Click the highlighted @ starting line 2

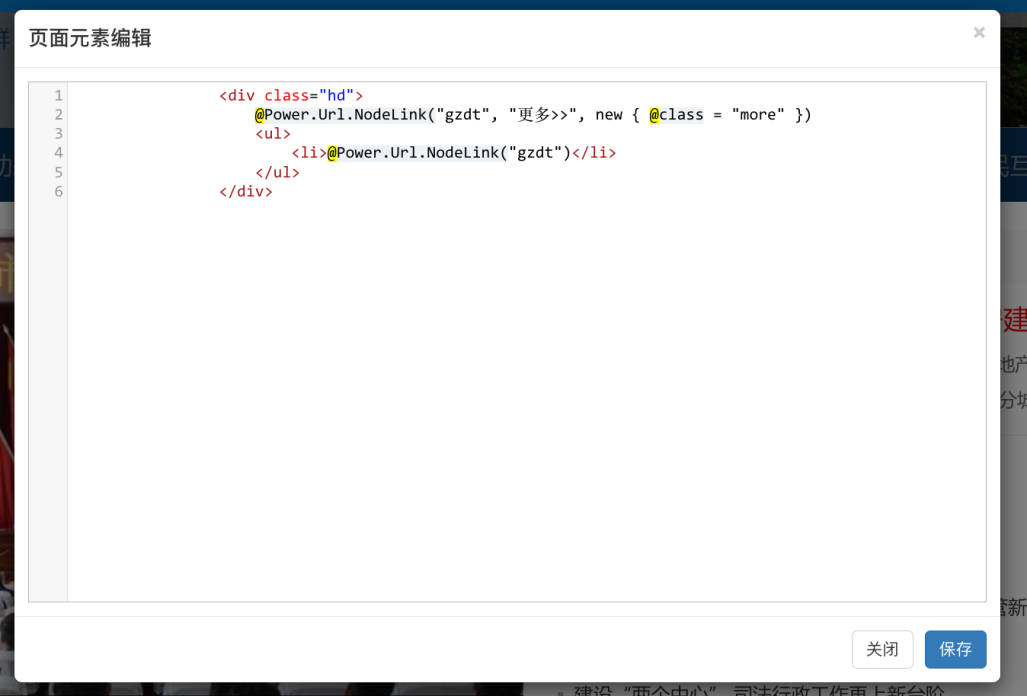[260, 115]
